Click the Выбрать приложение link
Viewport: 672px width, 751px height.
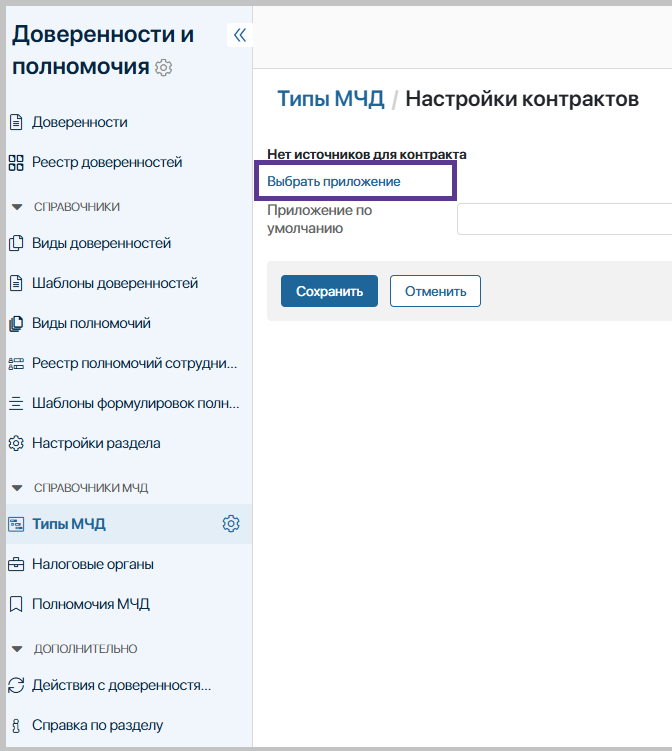(x=334, y=182)
